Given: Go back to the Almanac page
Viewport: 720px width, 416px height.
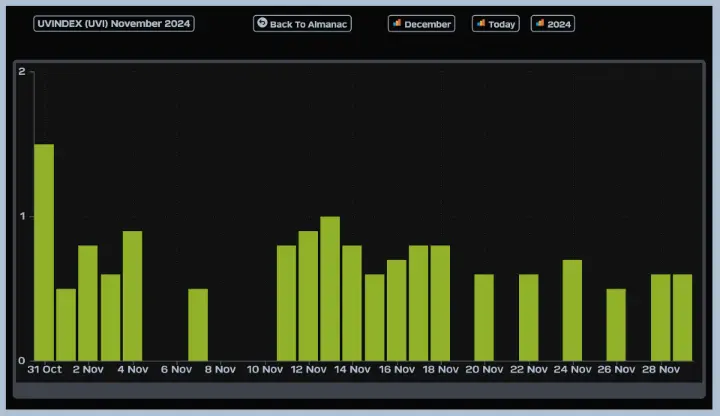Looking at the screenshot, I should [x=302, y=23].
